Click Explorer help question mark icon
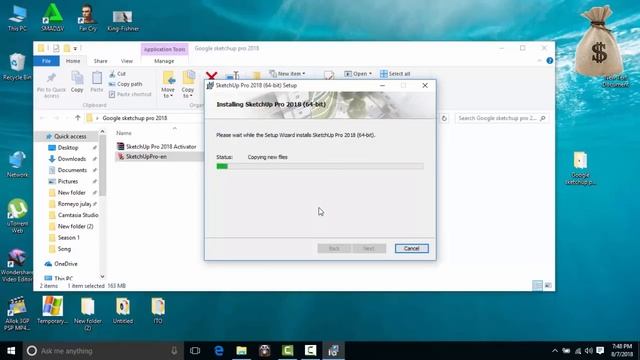Screen dimensions: 640x360 pyautogui.click(x=550, y=60)
